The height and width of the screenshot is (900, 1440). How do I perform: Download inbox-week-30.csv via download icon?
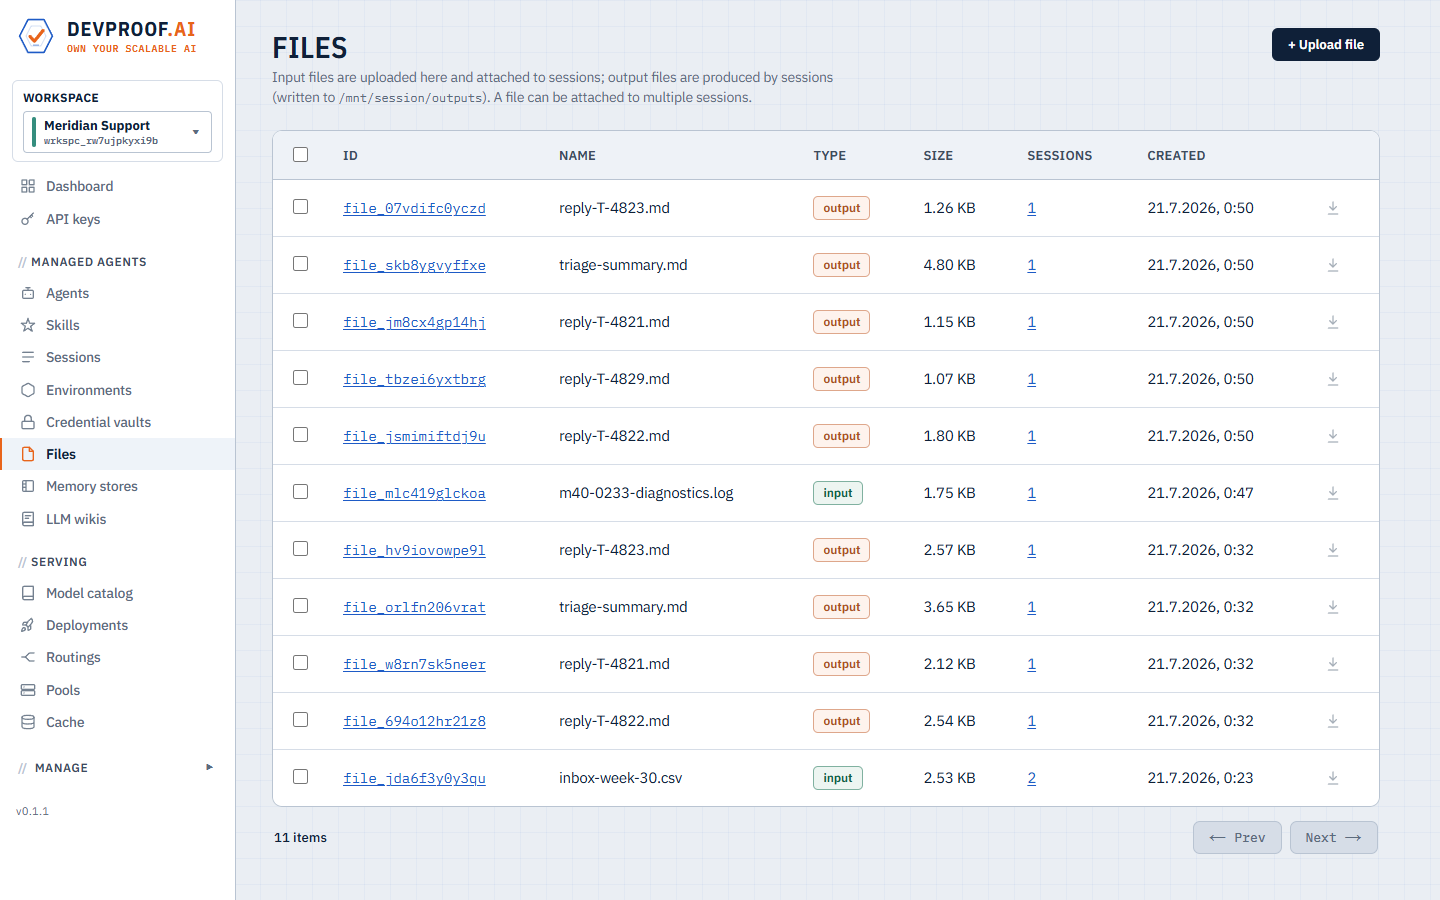point(1333,778)
